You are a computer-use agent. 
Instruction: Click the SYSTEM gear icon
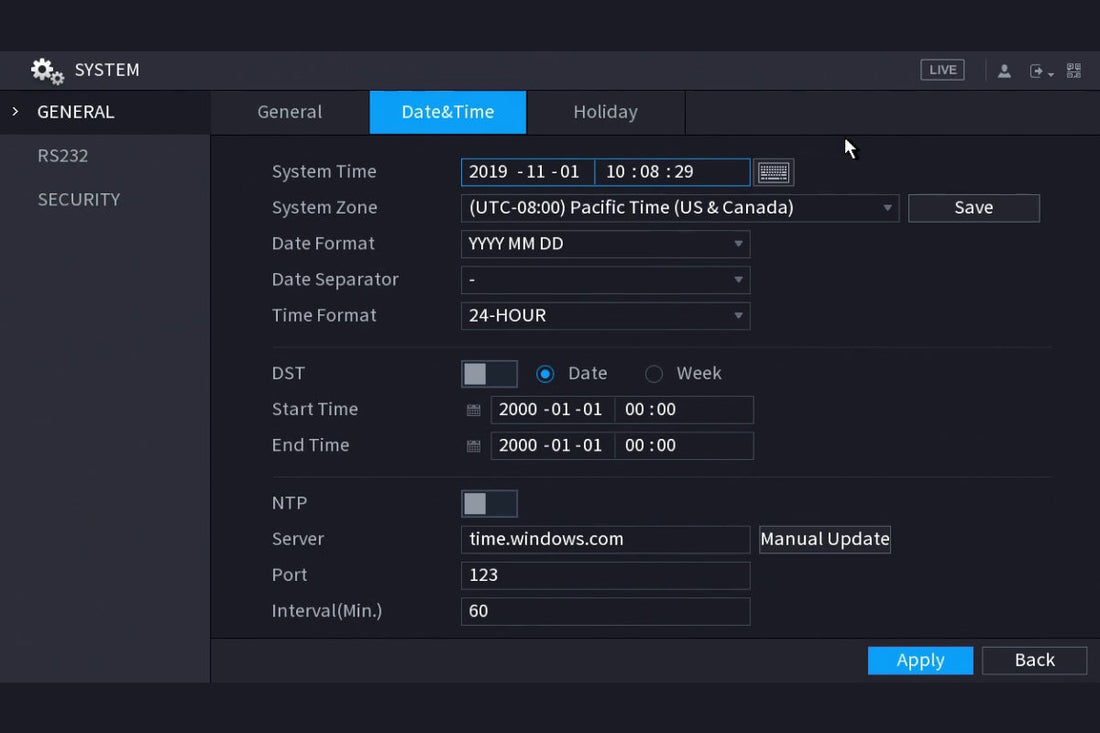pyautogui.click(x=46, y=70)
